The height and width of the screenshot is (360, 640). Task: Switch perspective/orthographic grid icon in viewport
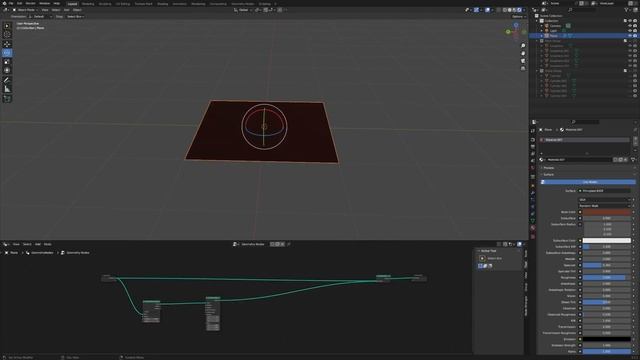523,69
